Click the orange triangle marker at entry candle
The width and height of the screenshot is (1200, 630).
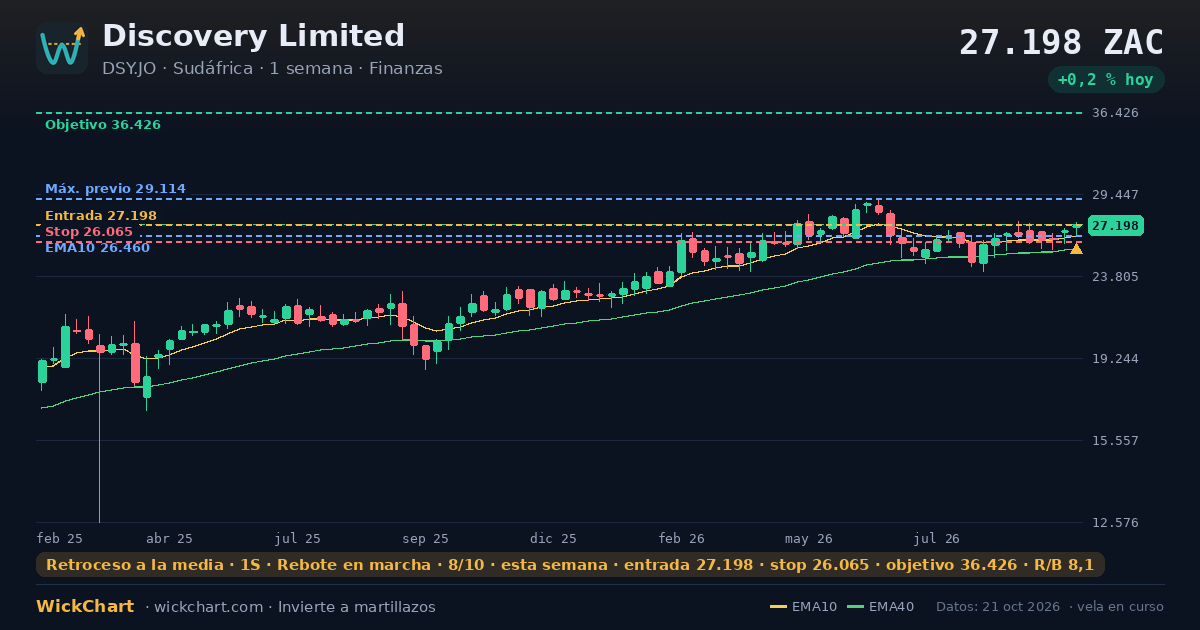(1076, 248)
